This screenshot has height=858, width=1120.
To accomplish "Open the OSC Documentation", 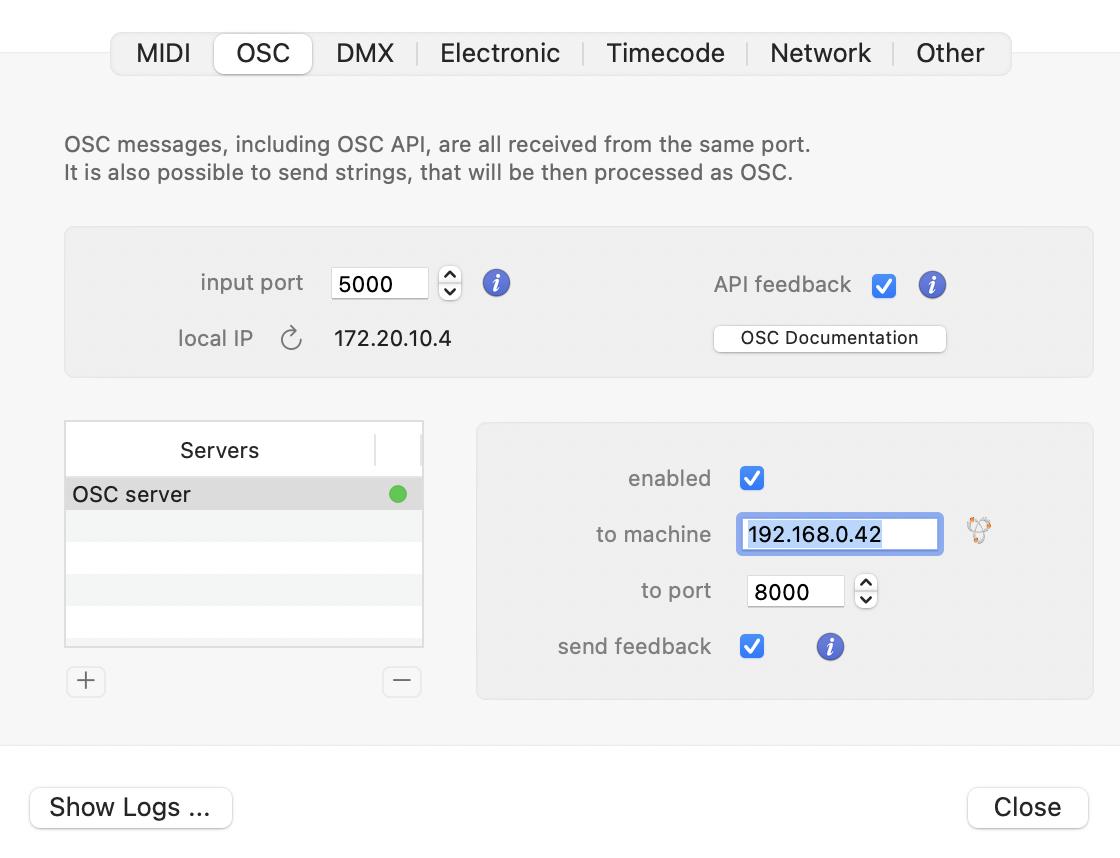I will pyautogui.click(x=829, y=338).
